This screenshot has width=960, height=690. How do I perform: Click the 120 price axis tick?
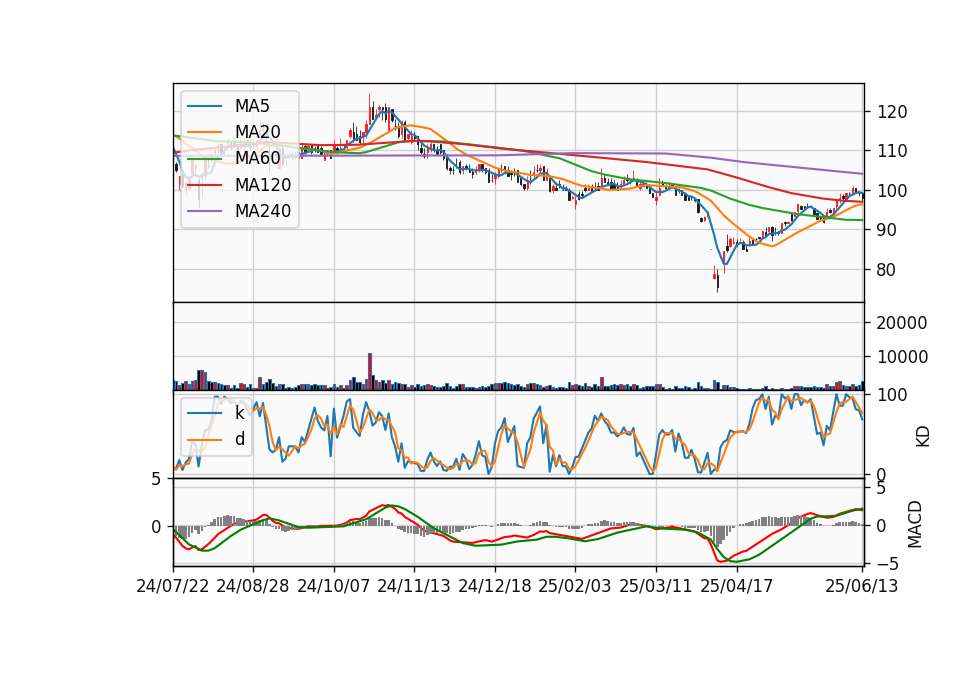(x=892, y=112)
